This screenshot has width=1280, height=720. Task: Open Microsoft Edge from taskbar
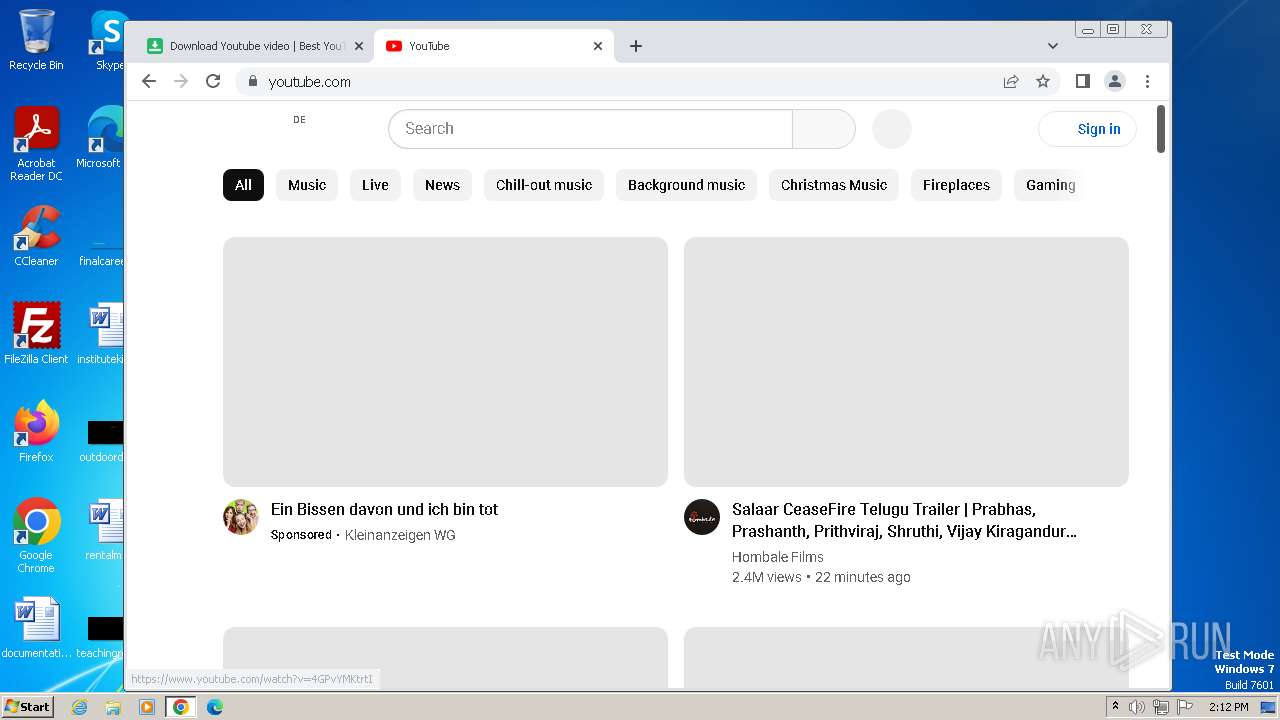click(215, 707)
